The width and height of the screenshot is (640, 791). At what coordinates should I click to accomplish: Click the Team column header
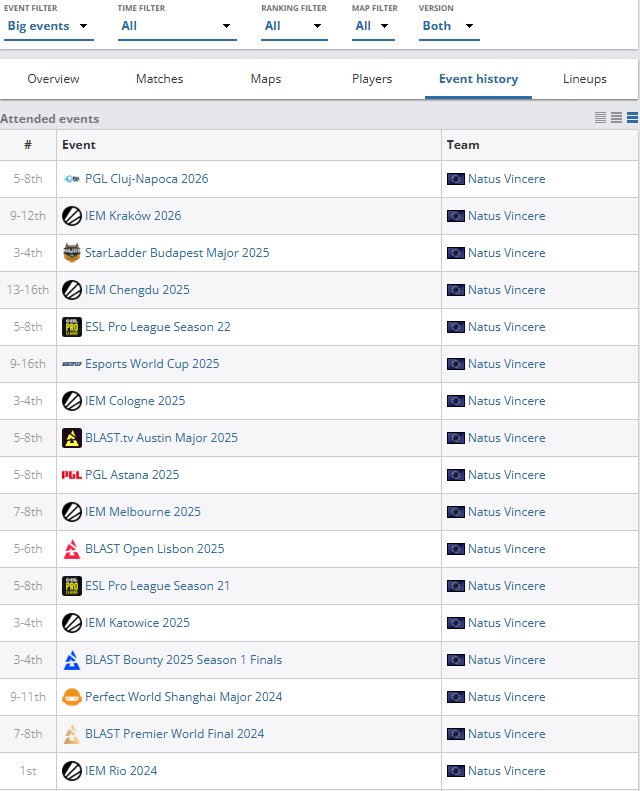coord(540,145)
